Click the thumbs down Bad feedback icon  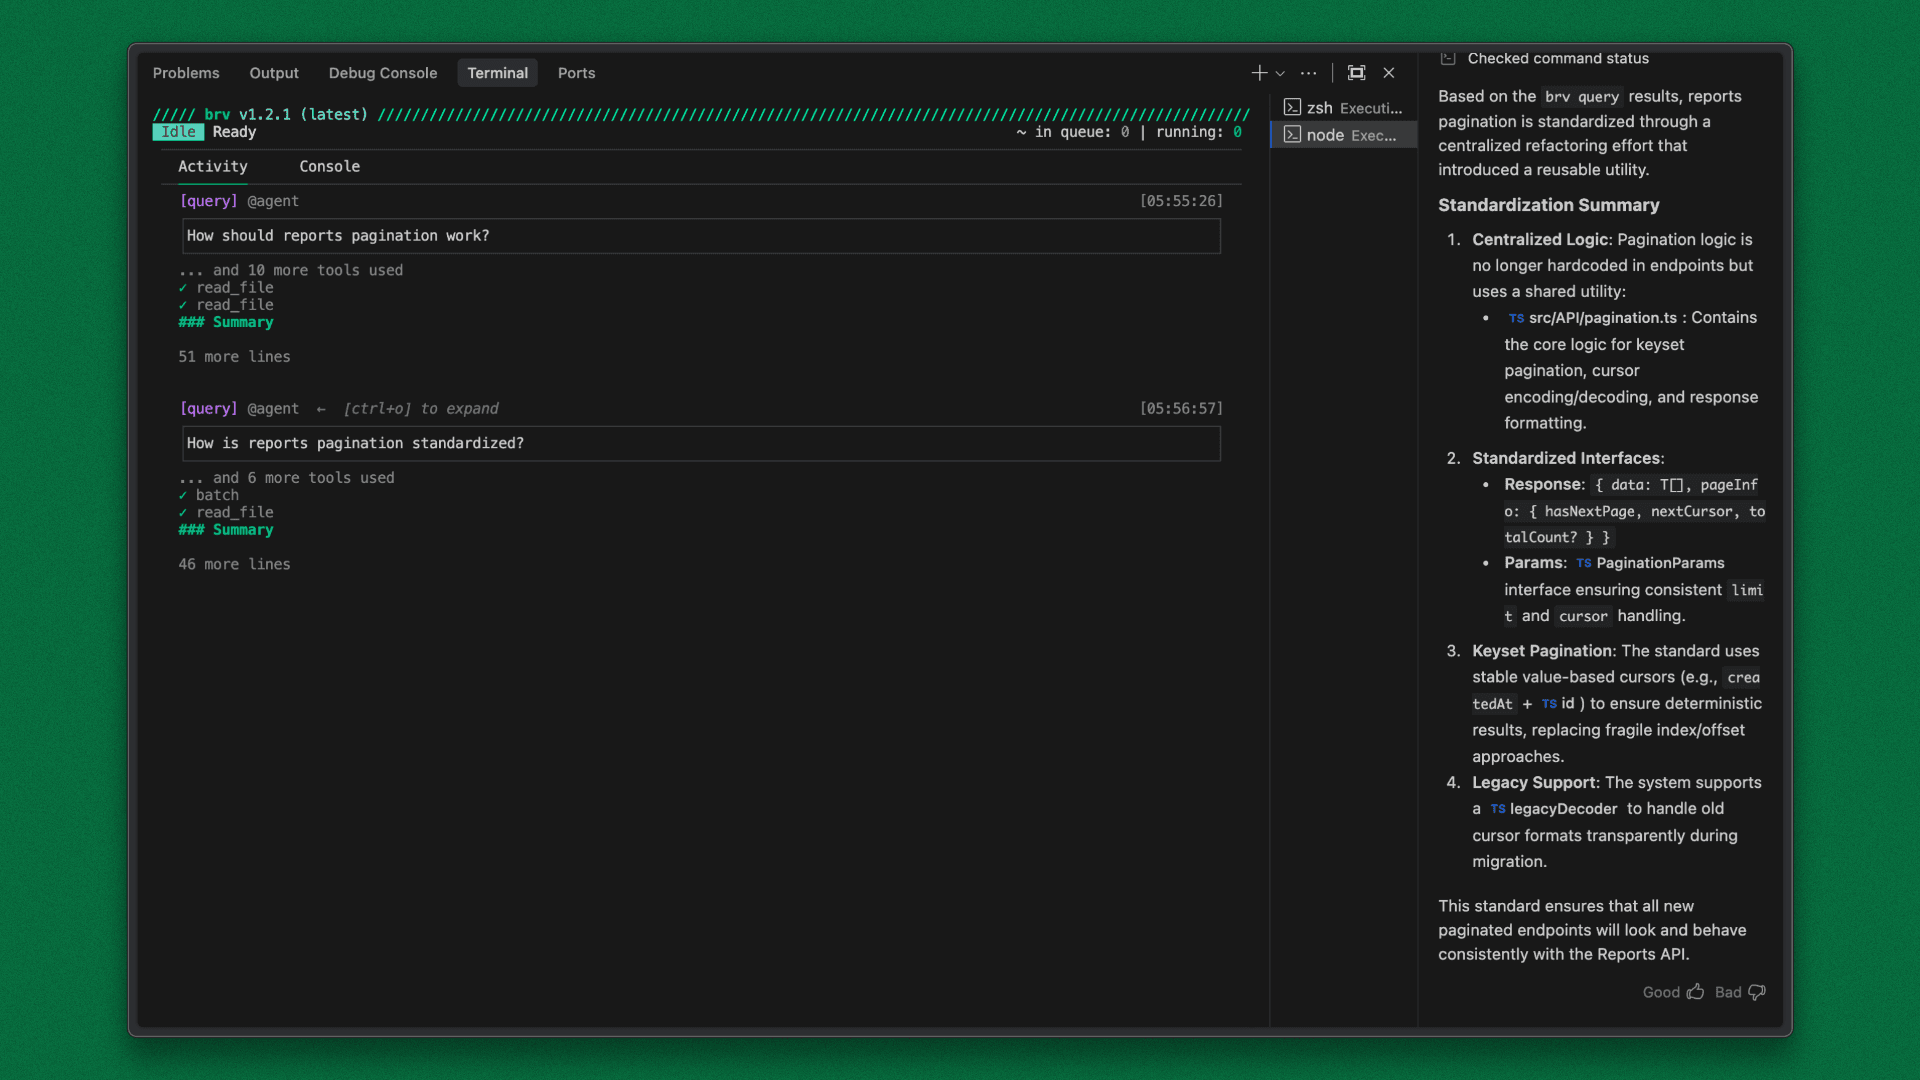1757,992
